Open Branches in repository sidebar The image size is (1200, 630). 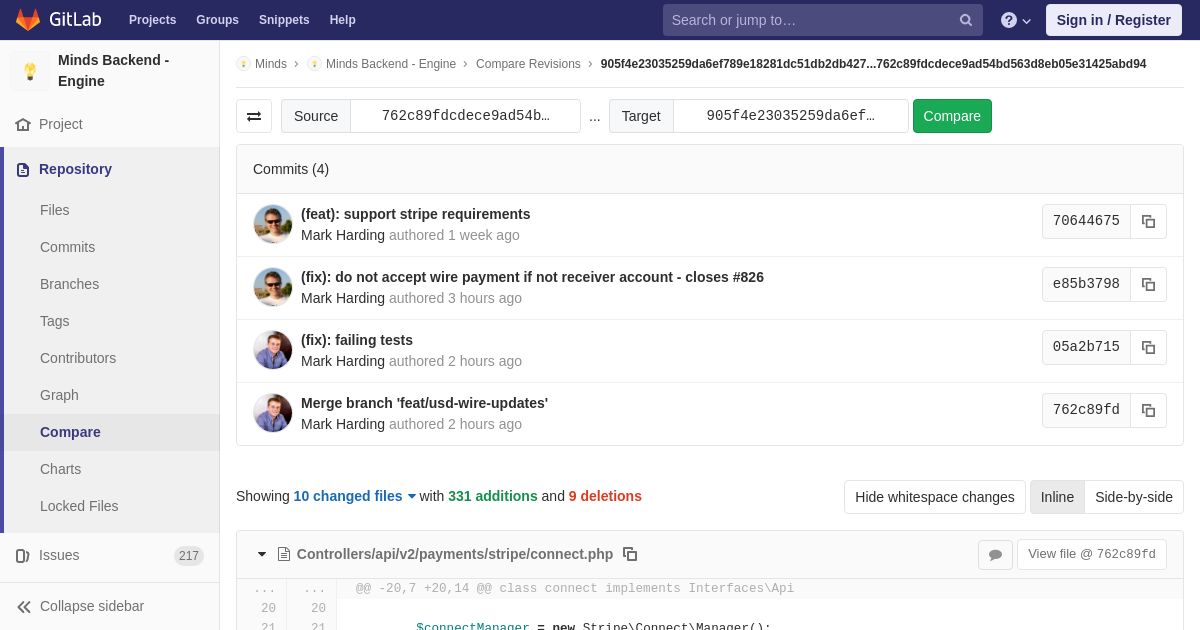69,284
